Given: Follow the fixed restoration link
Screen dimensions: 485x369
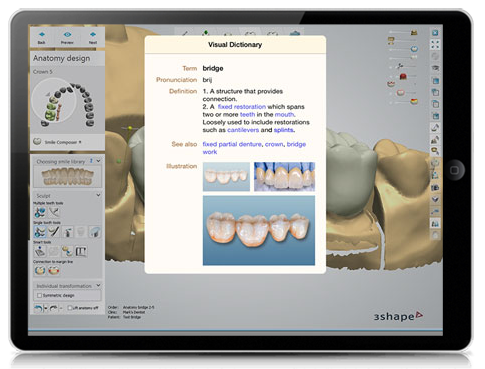Looking at the screenshot, I should pyautogui.click(x=242, y=107).
